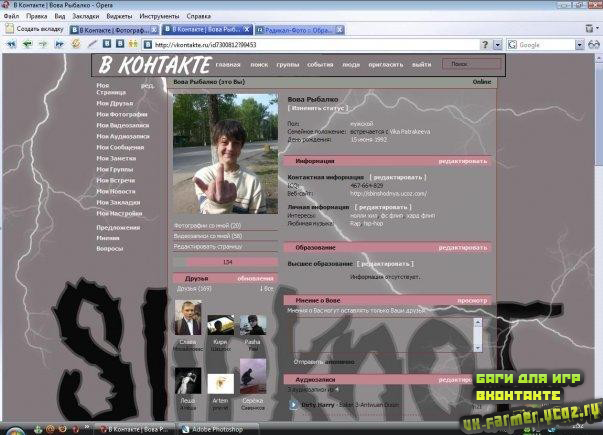
Task: Open the search engine dropdown arrow
Action: point(579,45)
